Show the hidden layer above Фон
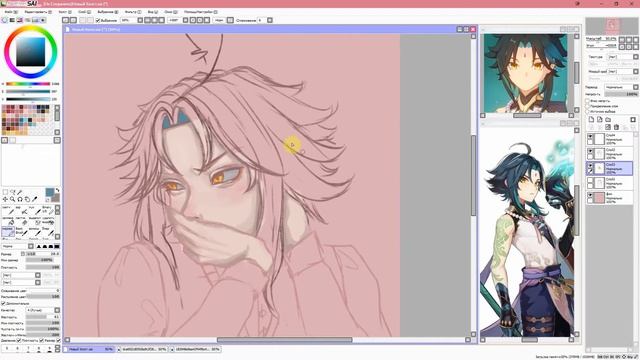 [x=590, y=181]
